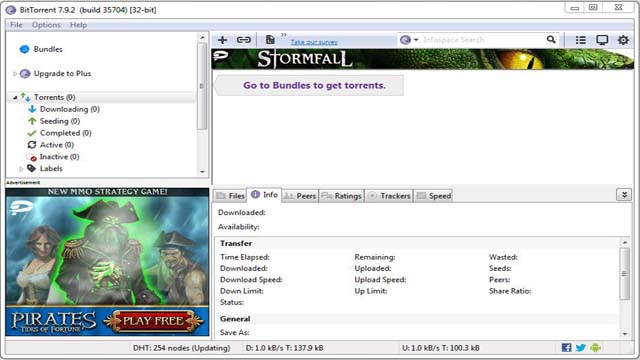Select the Inactive (0) filter
The image size is (640, 360).
[x=59, y=156]
